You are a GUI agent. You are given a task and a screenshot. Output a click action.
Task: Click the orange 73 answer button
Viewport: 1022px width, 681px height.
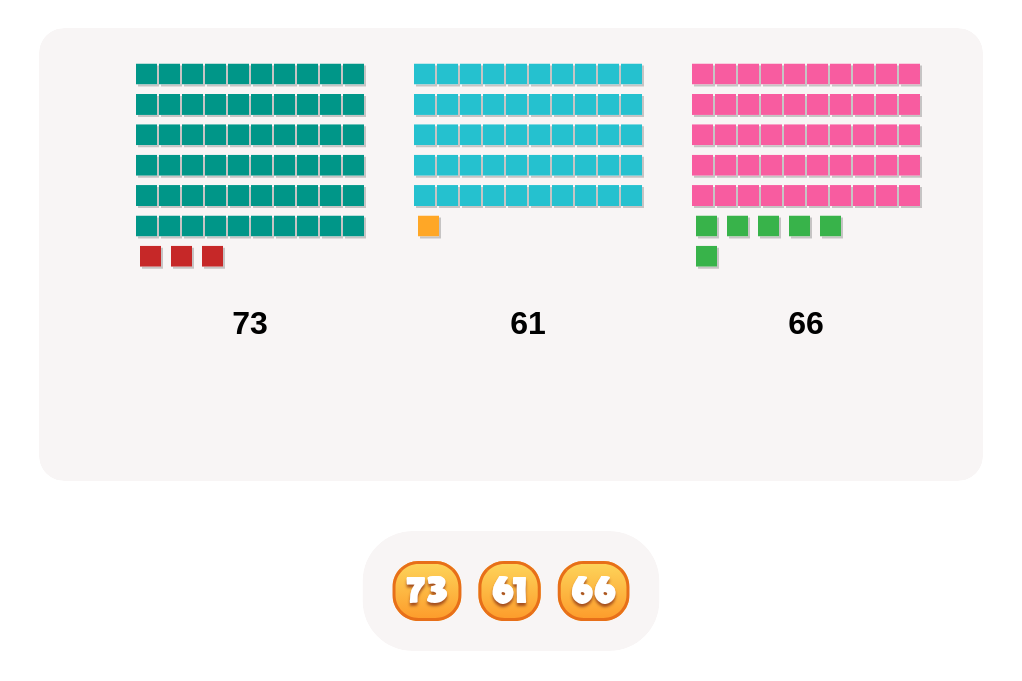pyautogui.click(x=427, y=590)
